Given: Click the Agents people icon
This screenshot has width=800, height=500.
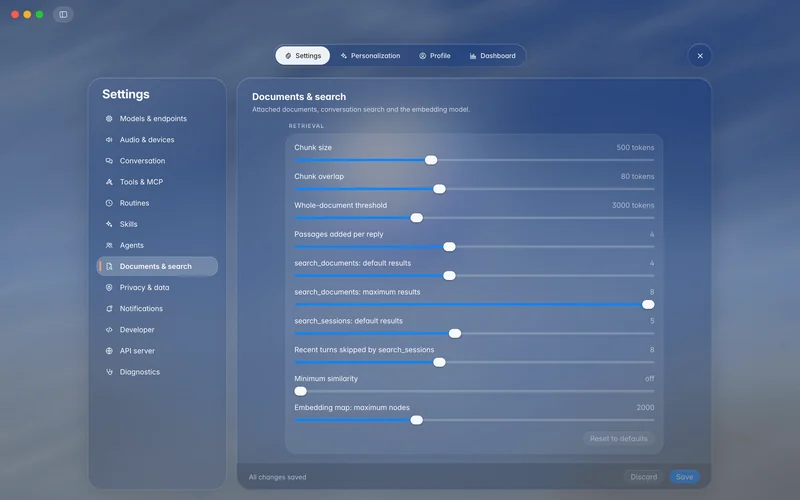Looking at the screenshot, I should point(109,245).
